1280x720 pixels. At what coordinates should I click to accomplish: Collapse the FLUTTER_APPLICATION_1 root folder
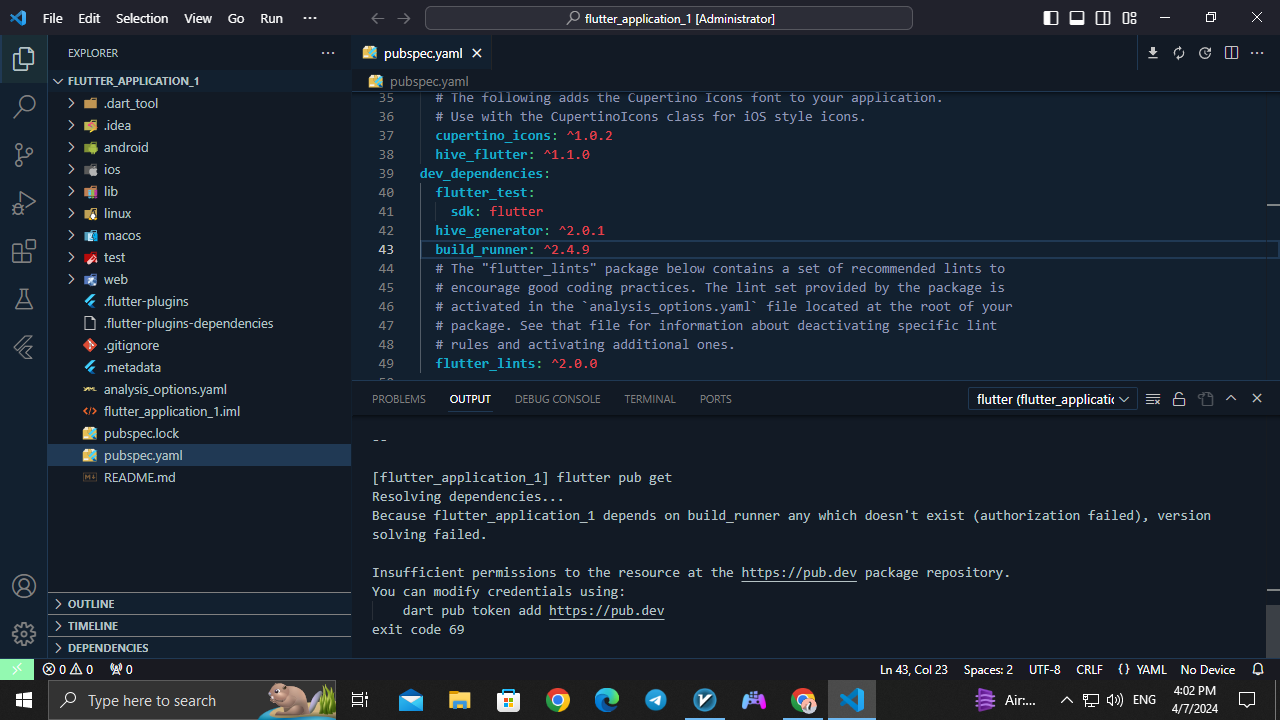pos(199,81)
